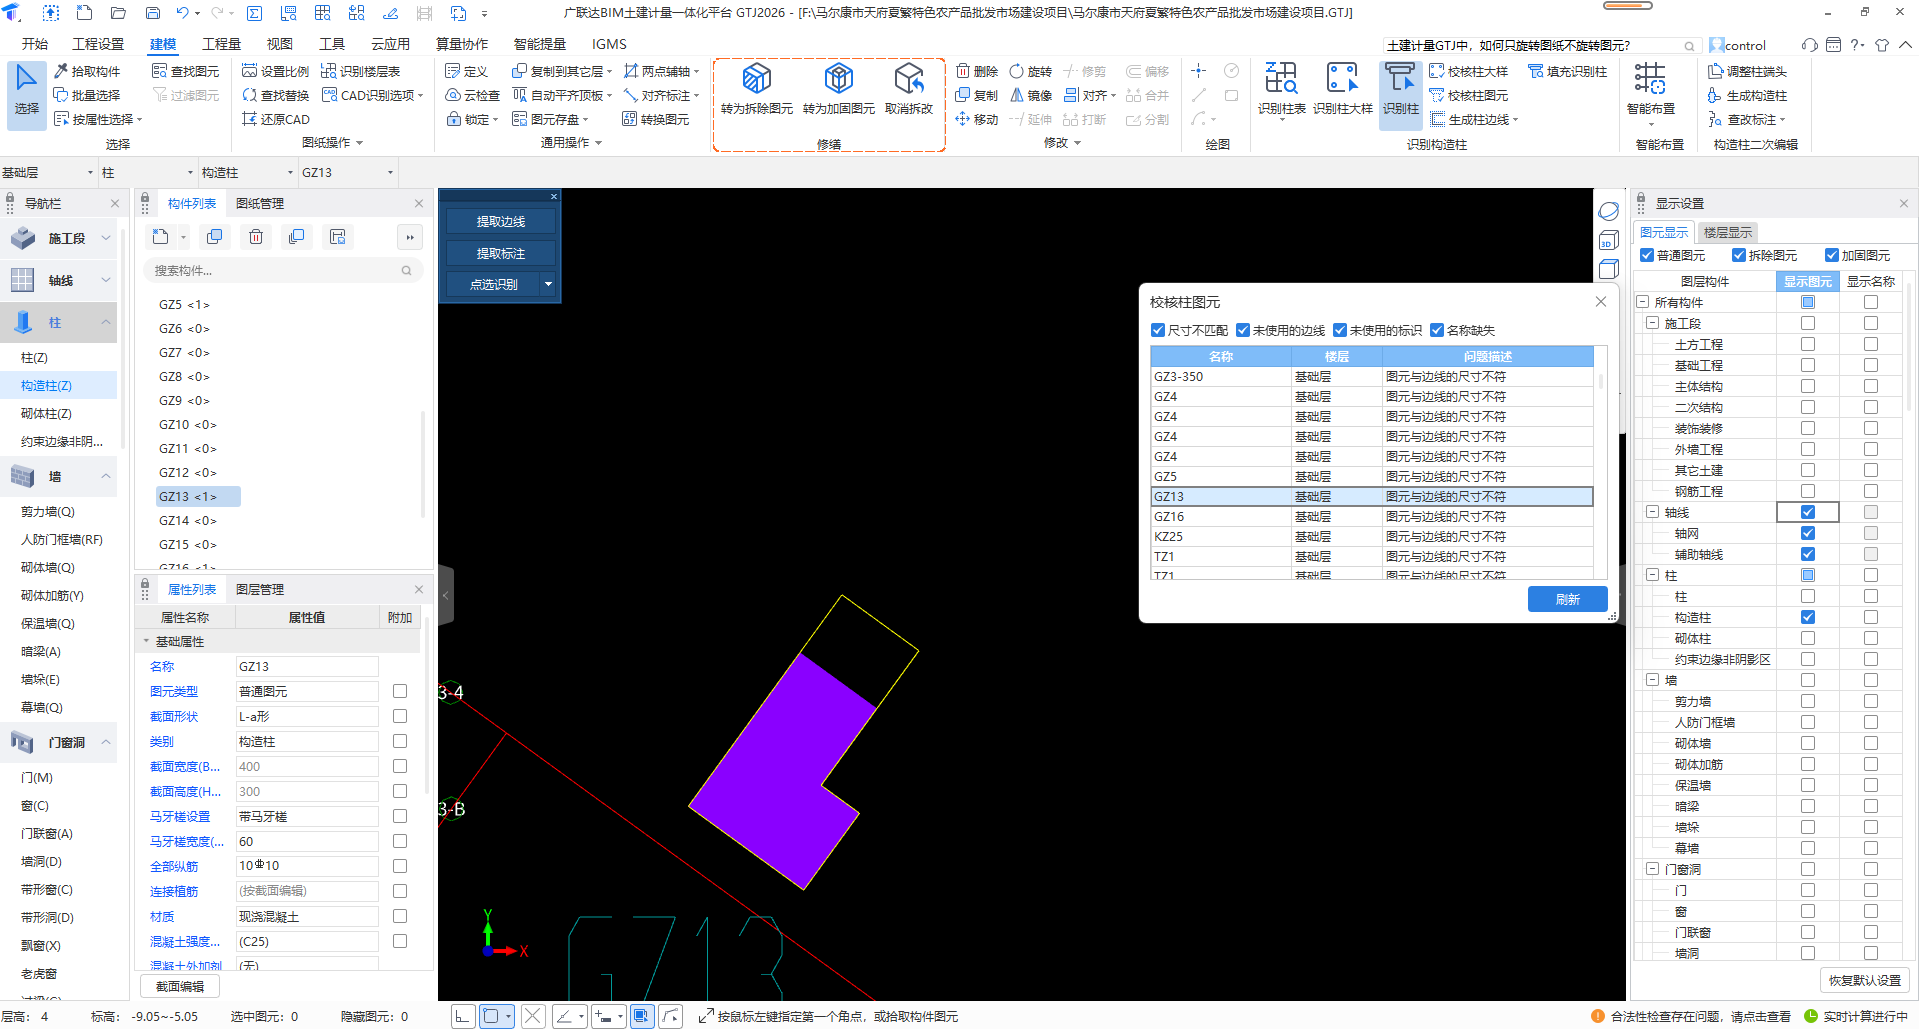Open the 构造柱 type dropdown

pyautogui.click(x=247, y=172)
